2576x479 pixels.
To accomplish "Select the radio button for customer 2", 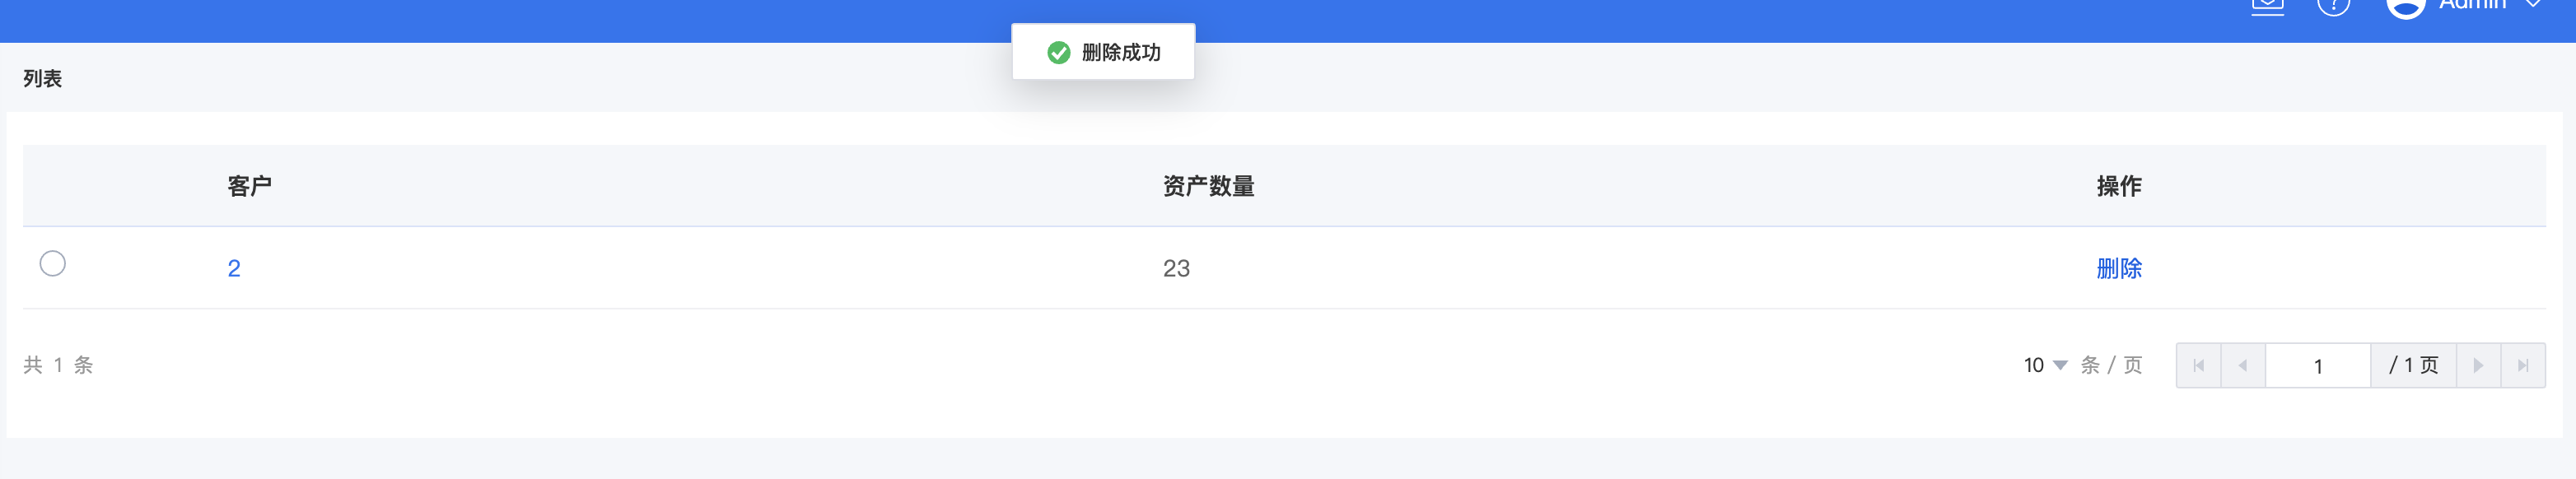I will point(53,263).
